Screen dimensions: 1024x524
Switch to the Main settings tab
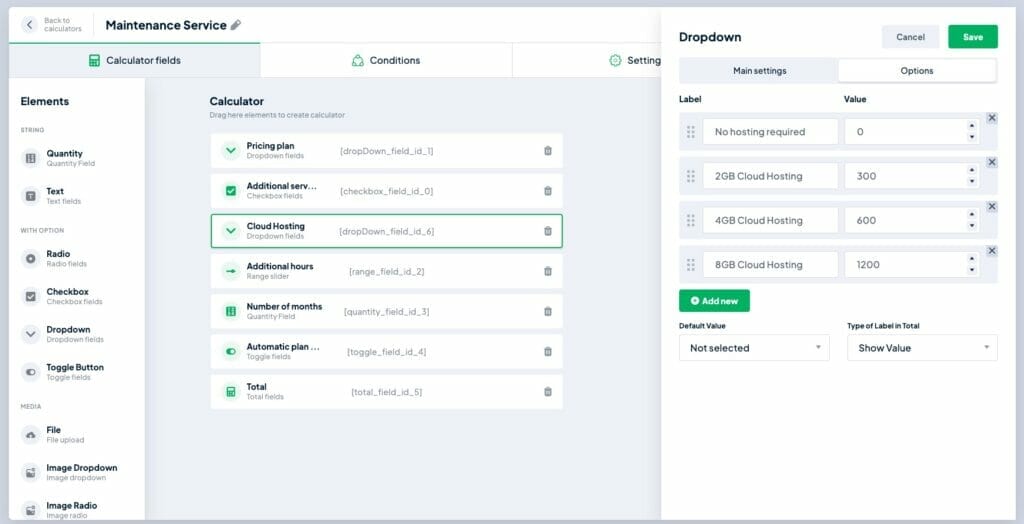[759, 71]
